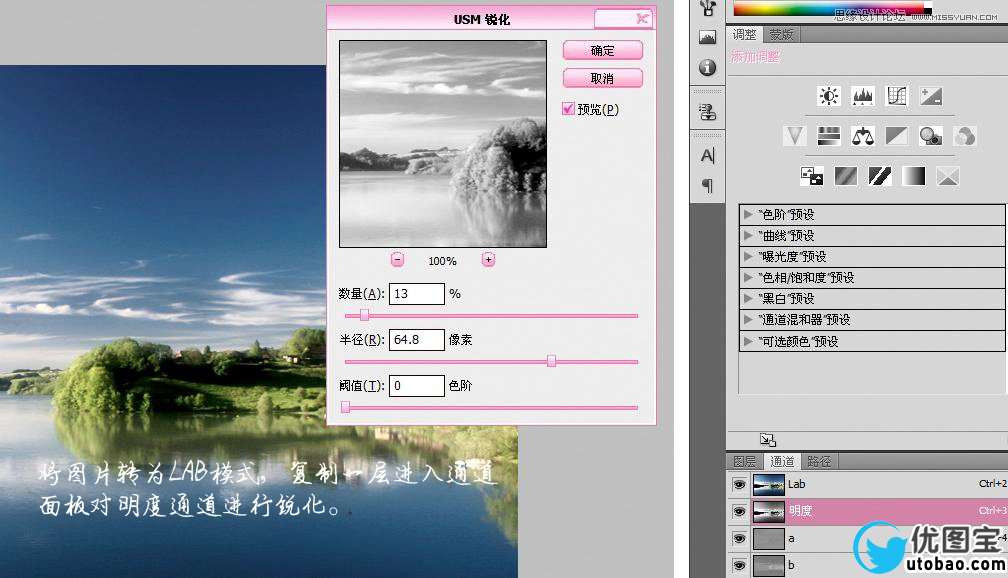Click the 阈值 threshold slider handle
This screenshot has width=1008, height=578.
(346, 407)
